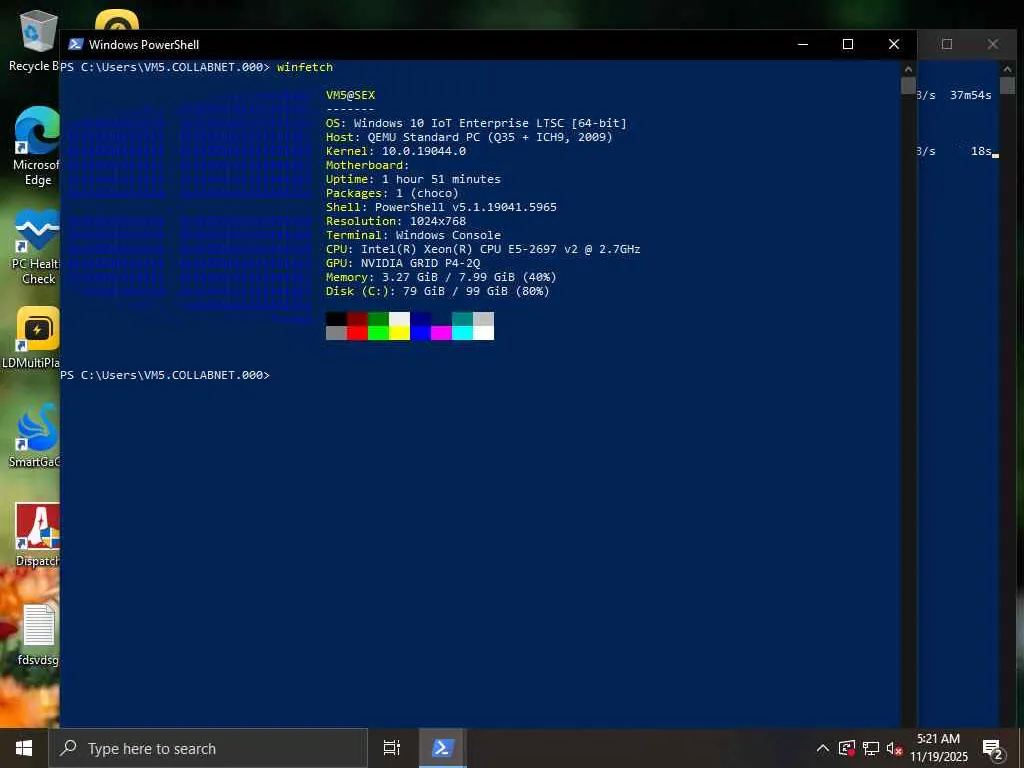The height and width of the screenshot is (768, 1024).
Task: Click the 'Memory: 3.27 GiB / 7.99 GiB' line
Action: (441, 278)
